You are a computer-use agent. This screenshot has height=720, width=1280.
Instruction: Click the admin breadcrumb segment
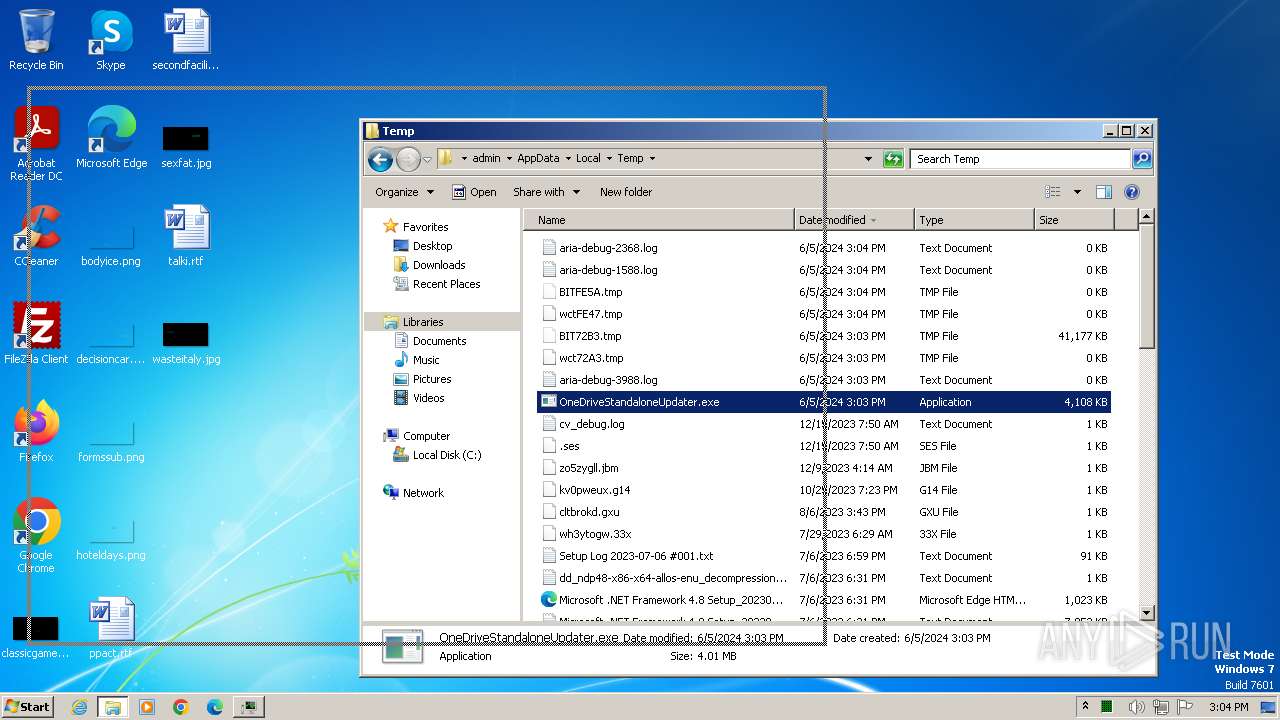[486, 158]
